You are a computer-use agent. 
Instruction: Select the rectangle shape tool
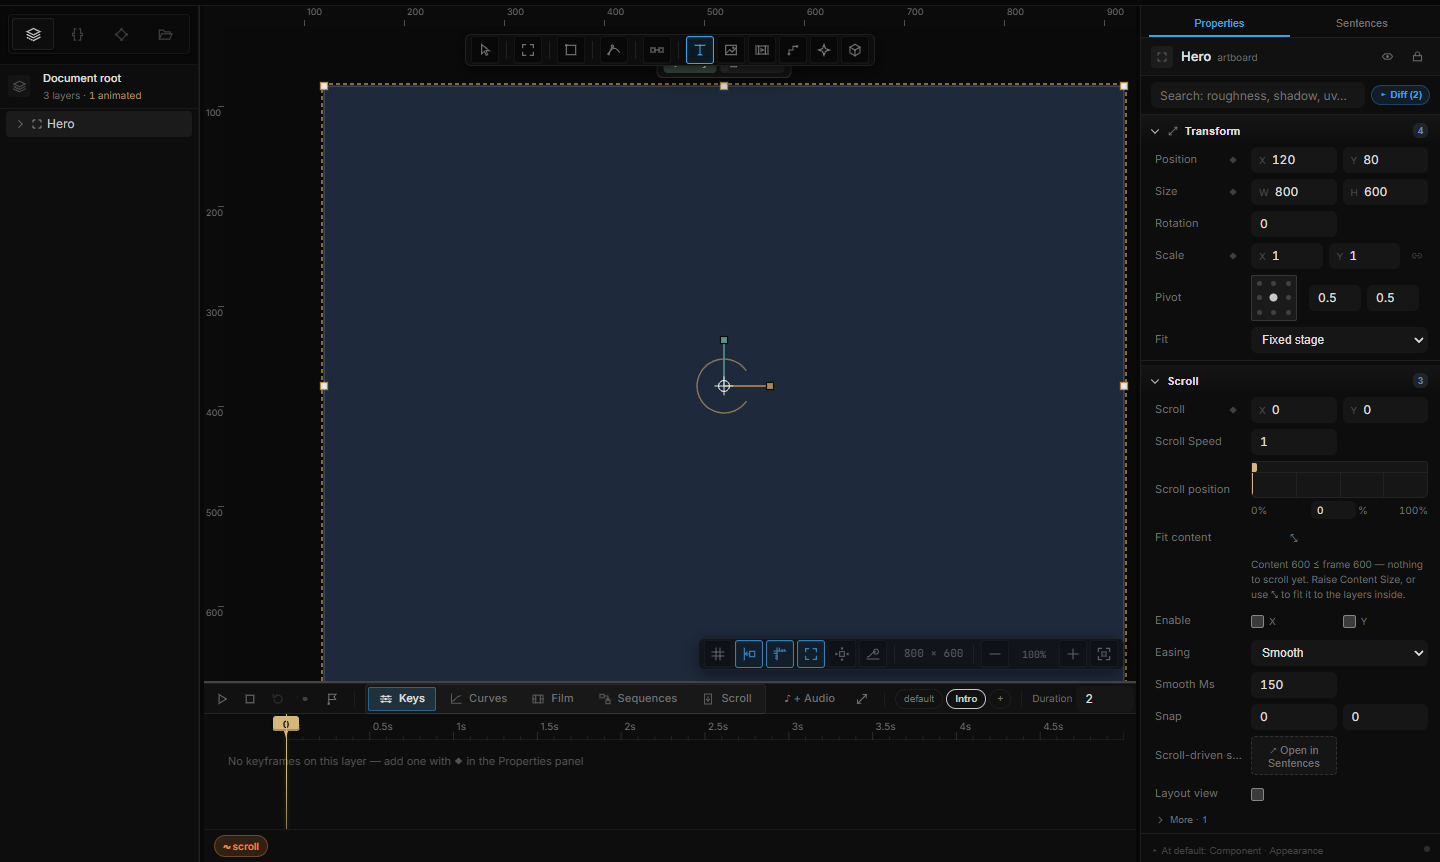click(x=571, y=50)
